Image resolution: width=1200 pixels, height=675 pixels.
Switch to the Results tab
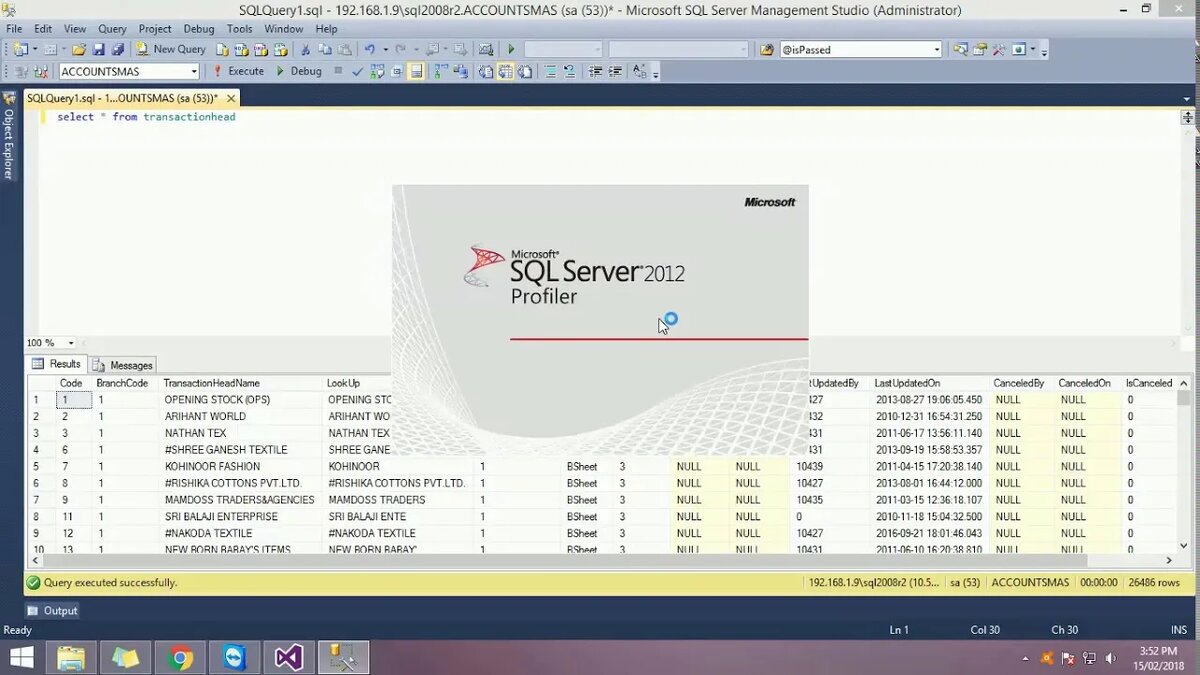57,364
